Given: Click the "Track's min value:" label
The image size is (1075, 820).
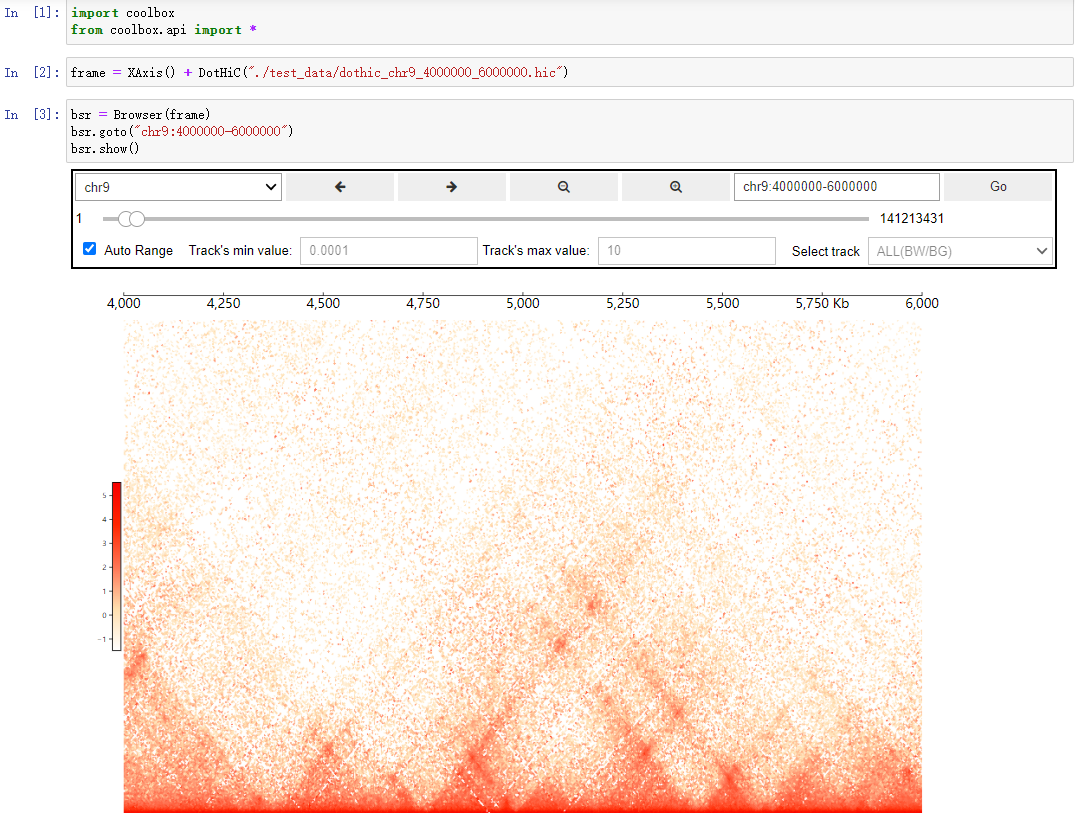Looking at the screenshot, I should (240, 250).
